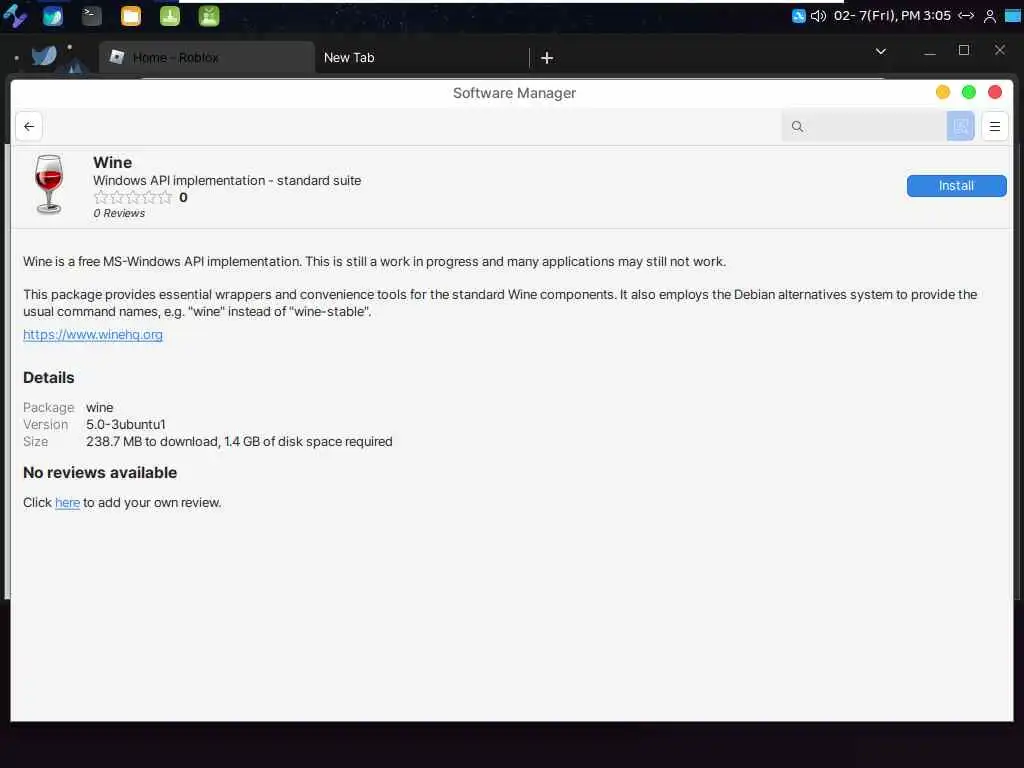
Task: Click the '238.7 MB to download' size value
Action: (x=239, y=441)
